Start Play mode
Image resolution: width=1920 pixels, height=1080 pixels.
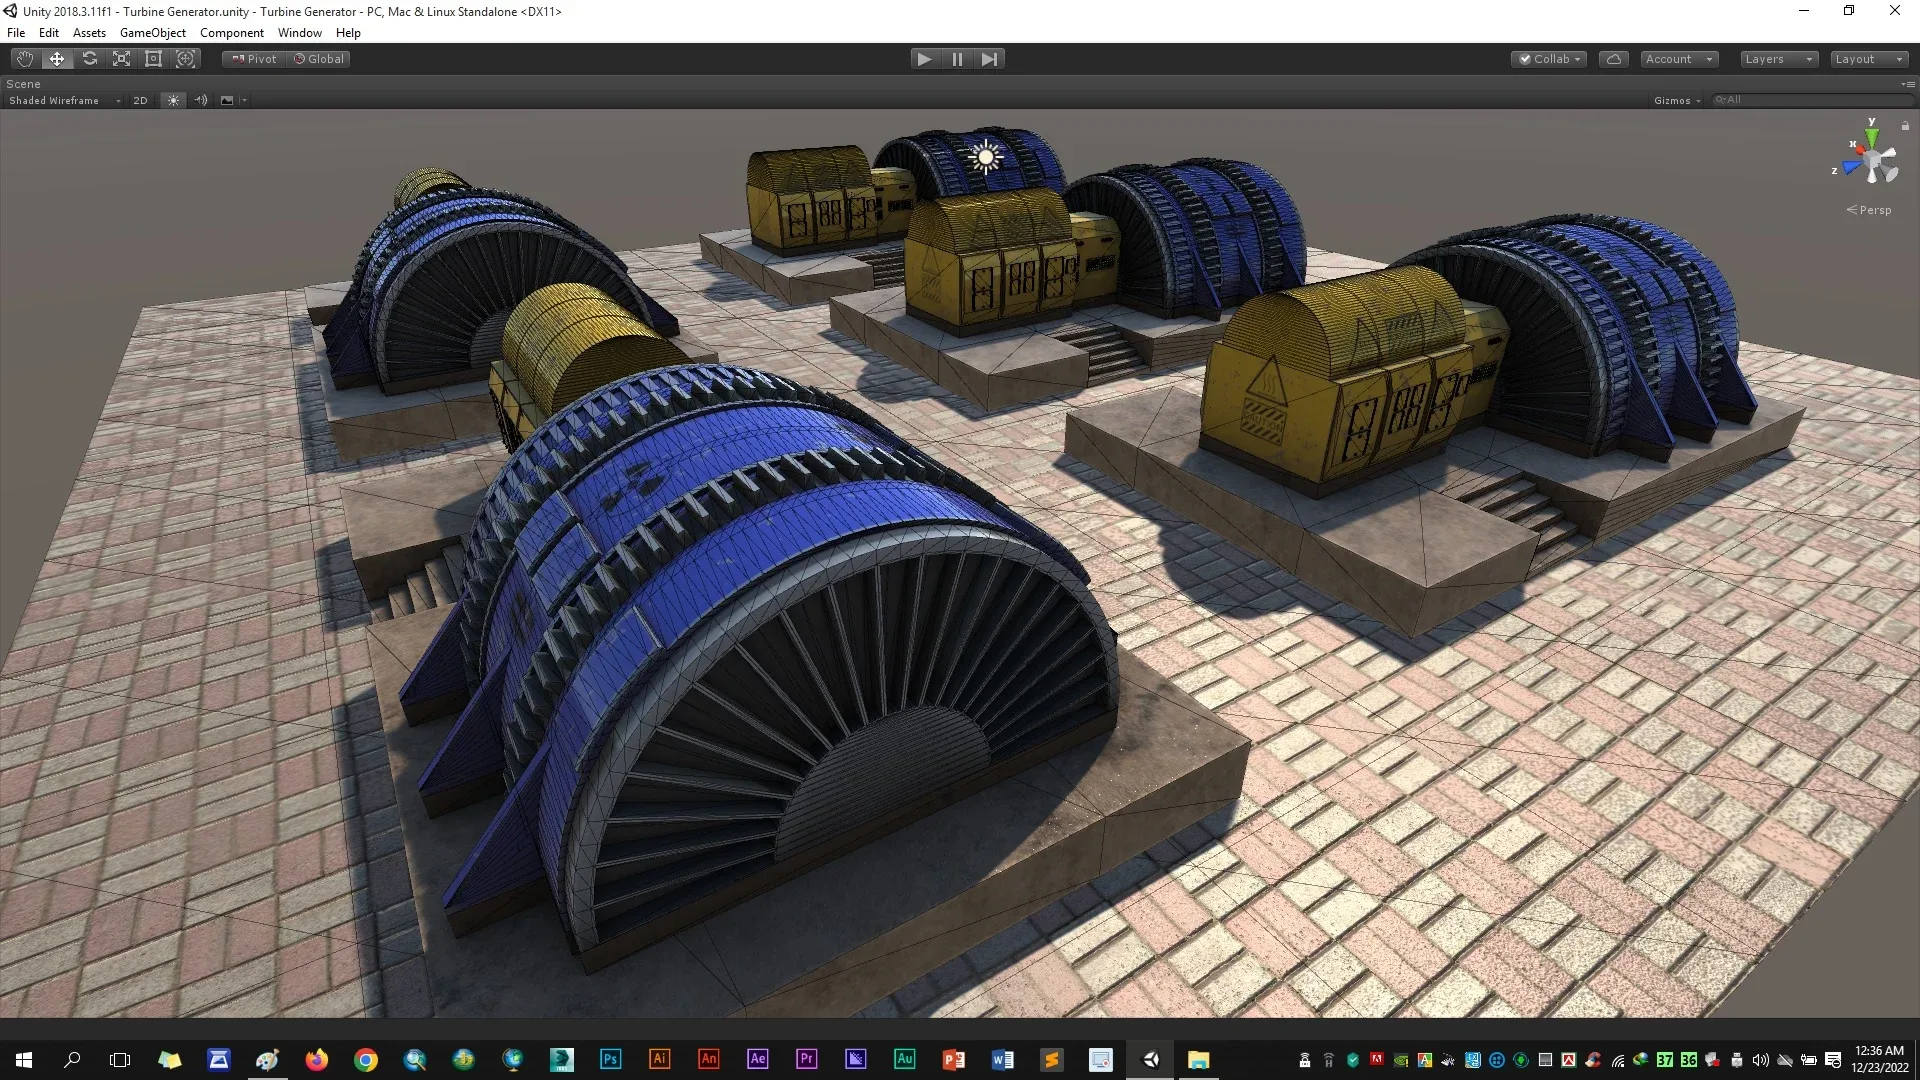tap(924, 59)
